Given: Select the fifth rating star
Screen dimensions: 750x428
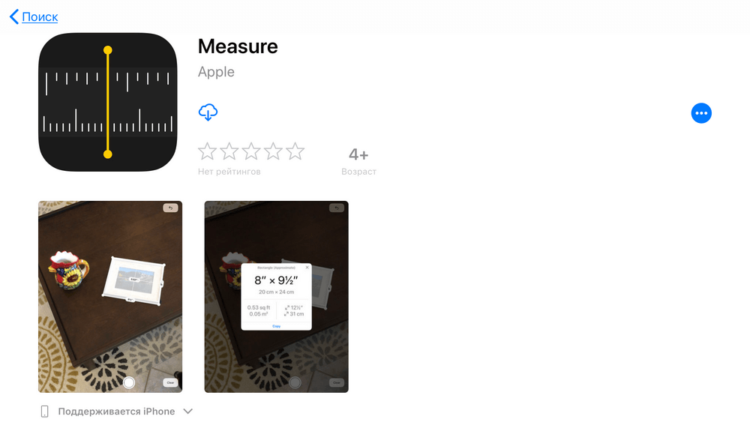Looking at the screenshot, I should [295, 151].
